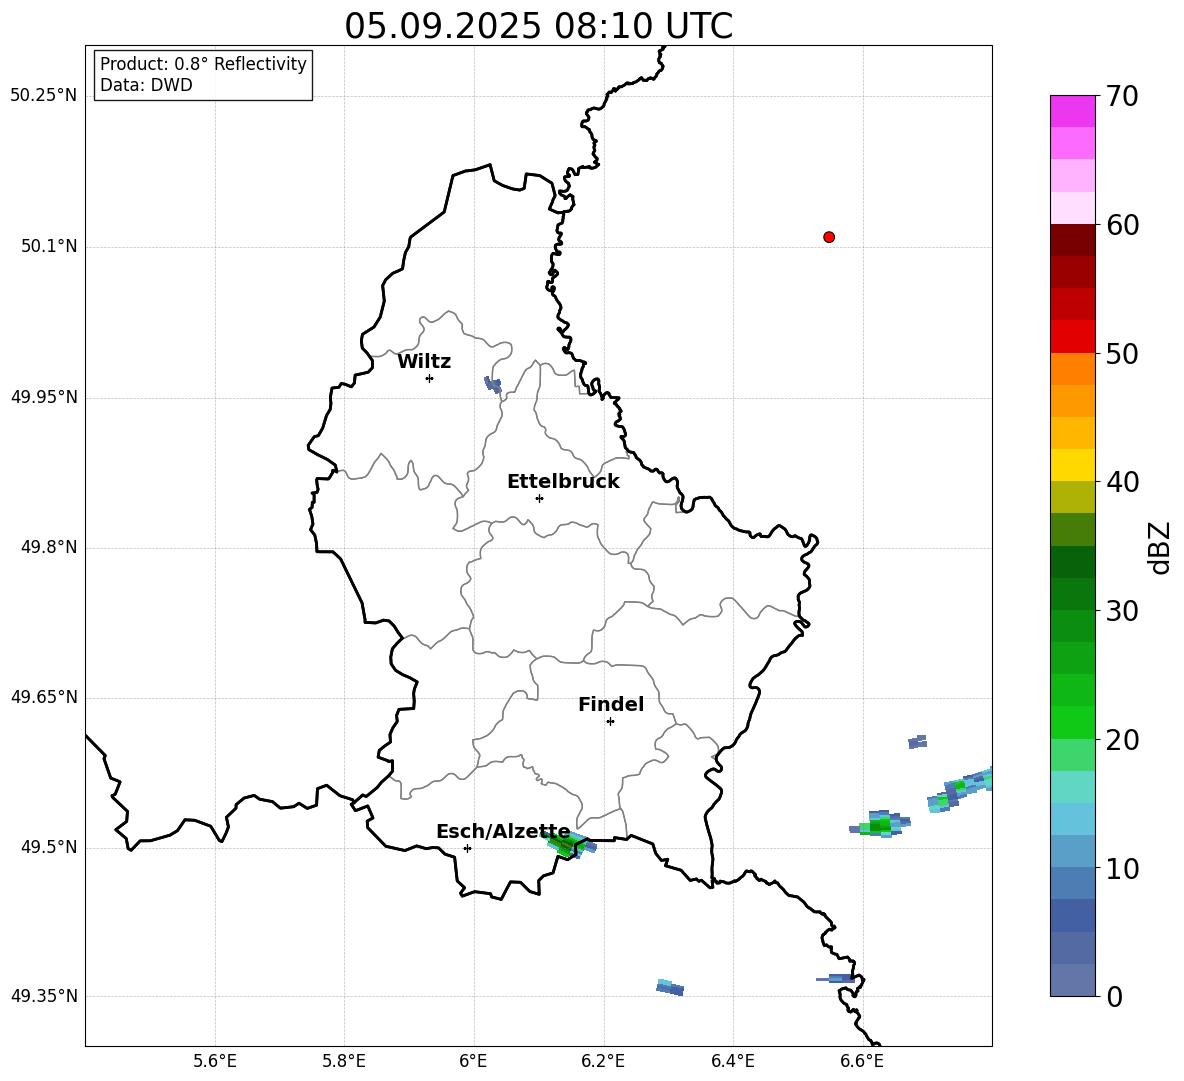Click the yellow colorbar segment above 40
The width and height of the screenshot is (1184, 1081).
pos(1072,465)
